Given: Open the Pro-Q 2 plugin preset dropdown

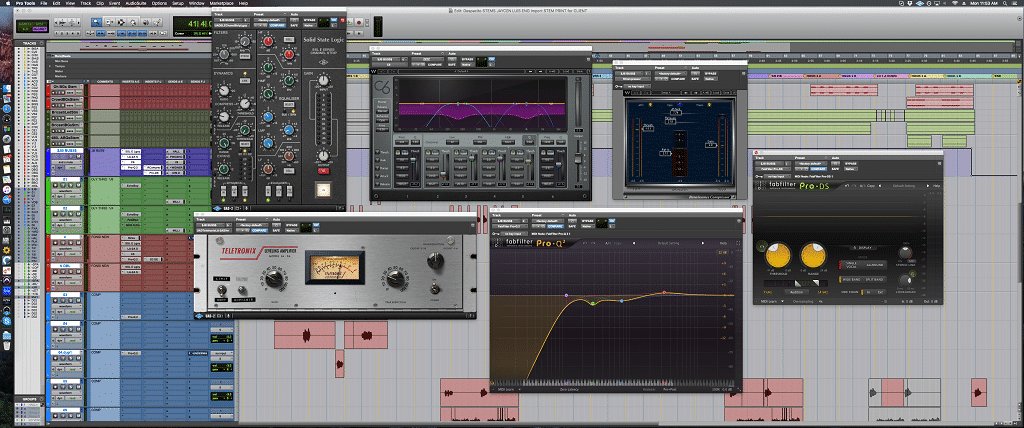Looking at the screenshot, I should (x=548, y=221).
